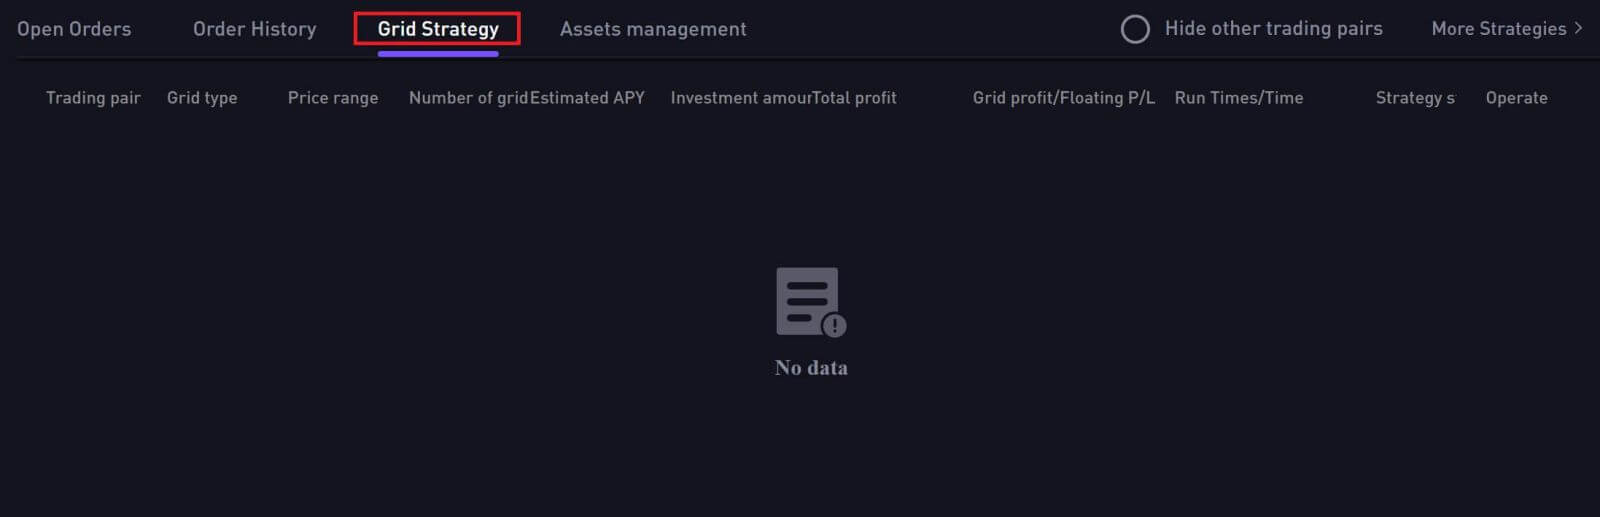Image resolution: width=1600 pixels, height=517 pixels.
Task: Expand the chevron next to More Strategies
Action: [x=1578, y=28]
